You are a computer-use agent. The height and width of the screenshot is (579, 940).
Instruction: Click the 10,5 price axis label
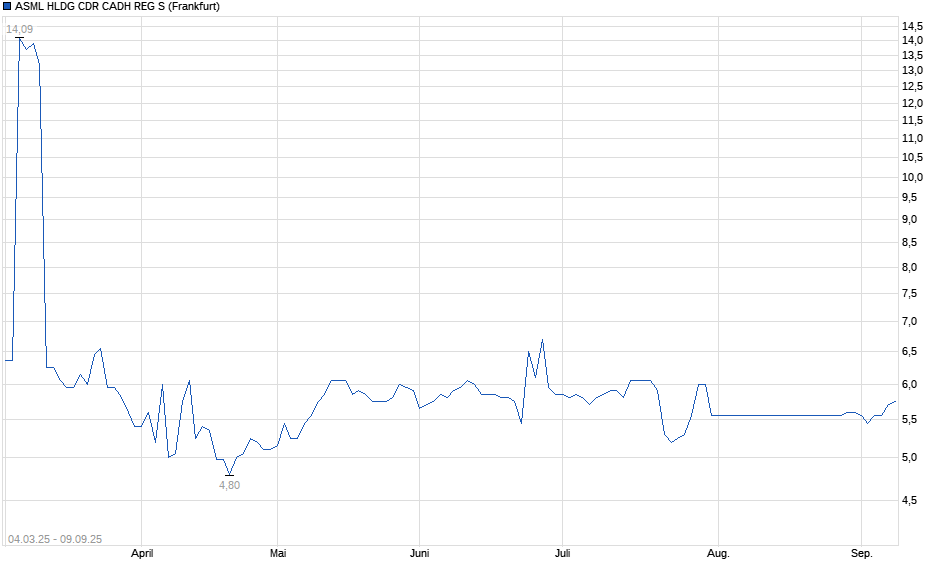[x=912, y=158]
